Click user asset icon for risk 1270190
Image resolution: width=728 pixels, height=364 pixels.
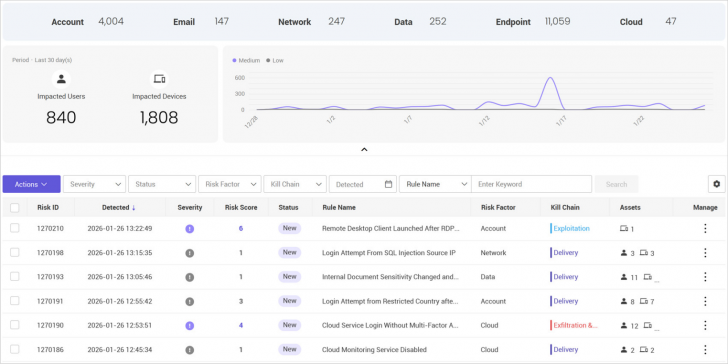pos(624,325)
